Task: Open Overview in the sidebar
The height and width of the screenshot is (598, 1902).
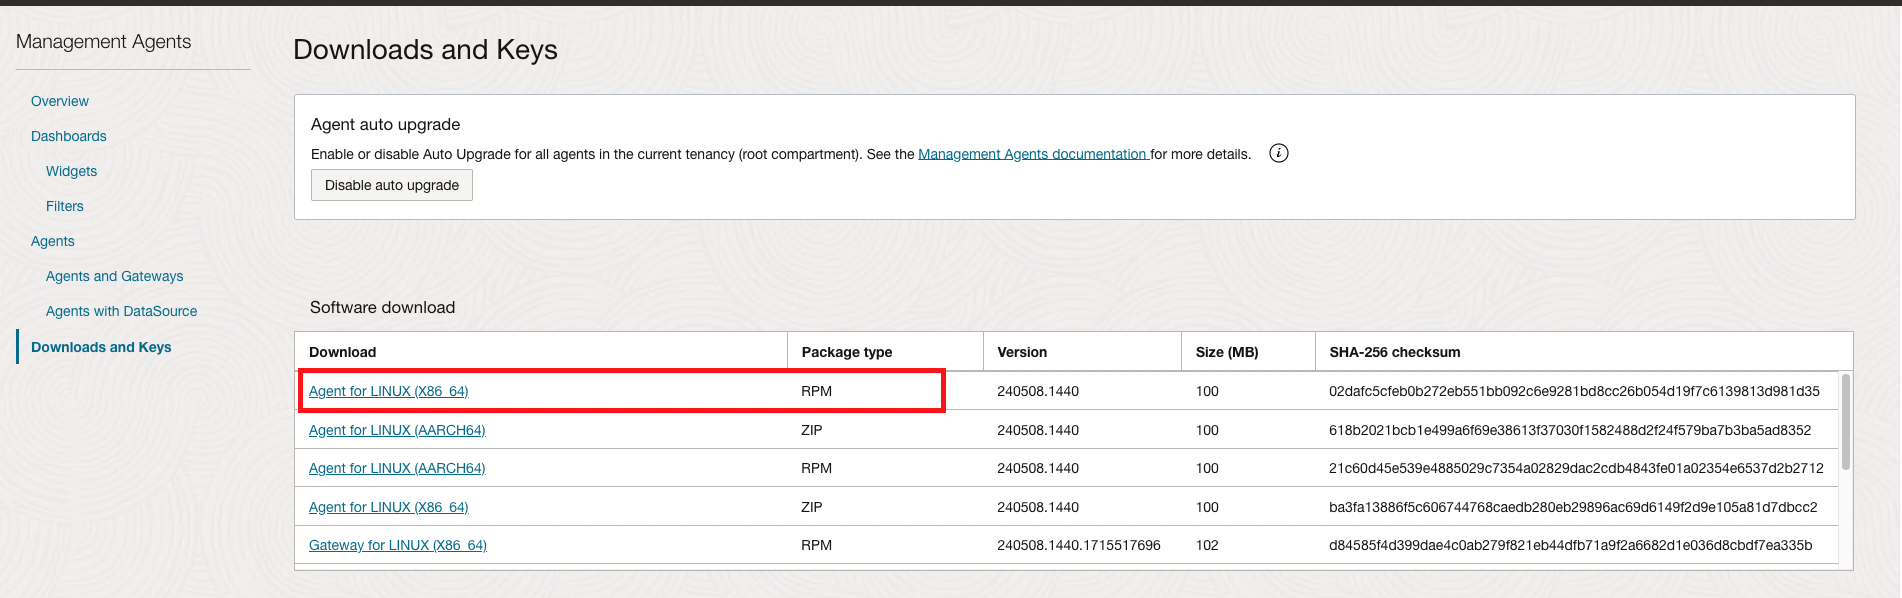Action: (x=60, y=101)
